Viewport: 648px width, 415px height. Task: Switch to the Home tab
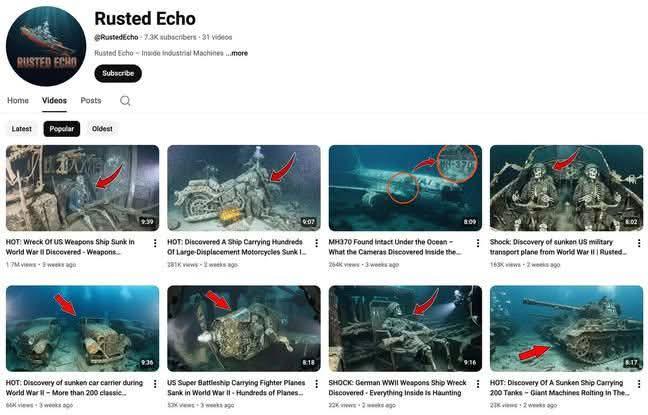click(18, 100)
